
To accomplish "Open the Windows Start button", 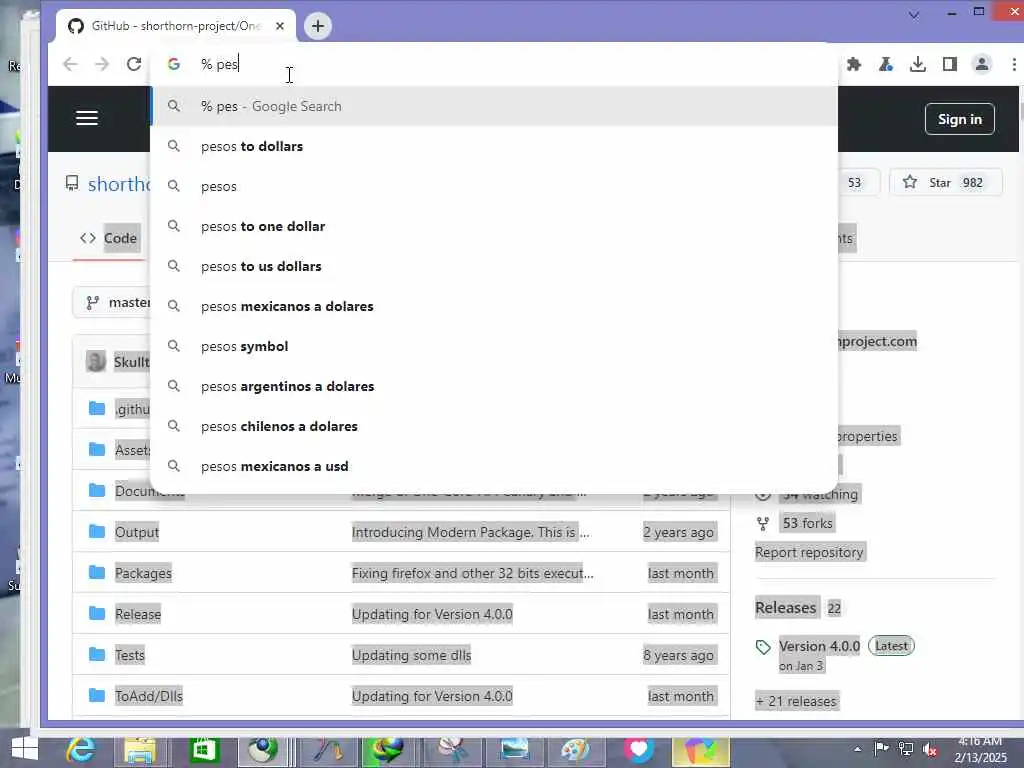I will (x=24, y=749).
